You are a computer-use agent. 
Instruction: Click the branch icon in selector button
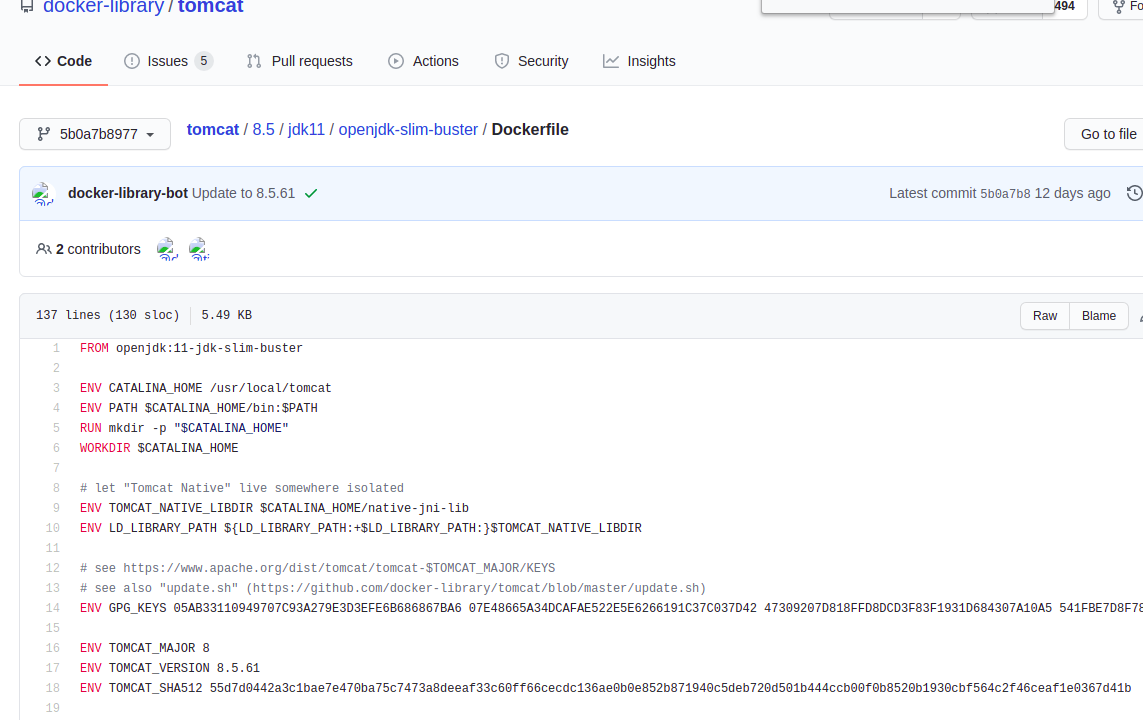click(44, 134)
